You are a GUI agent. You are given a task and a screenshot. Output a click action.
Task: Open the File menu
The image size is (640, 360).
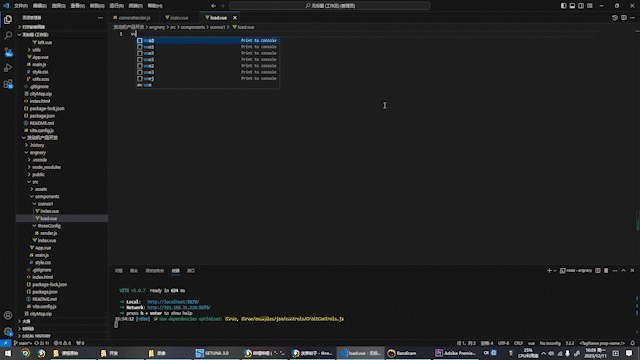pyautogui.click(x=21, y=6)
